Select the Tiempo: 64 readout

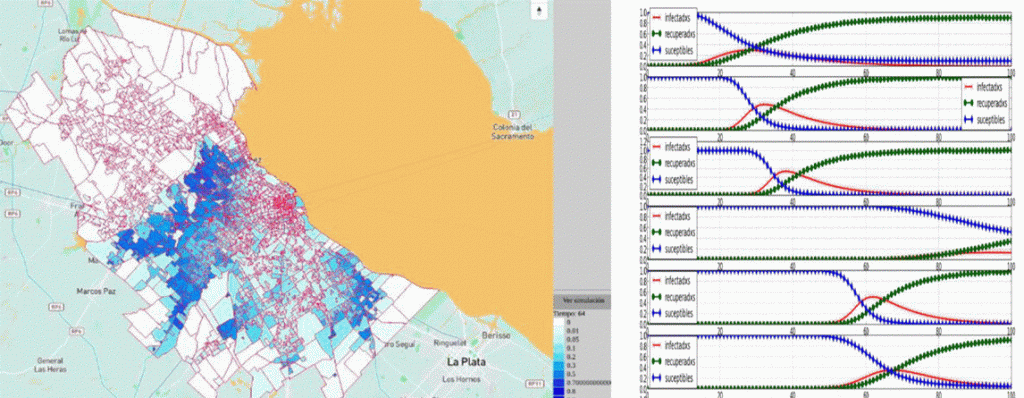(569, 314)
